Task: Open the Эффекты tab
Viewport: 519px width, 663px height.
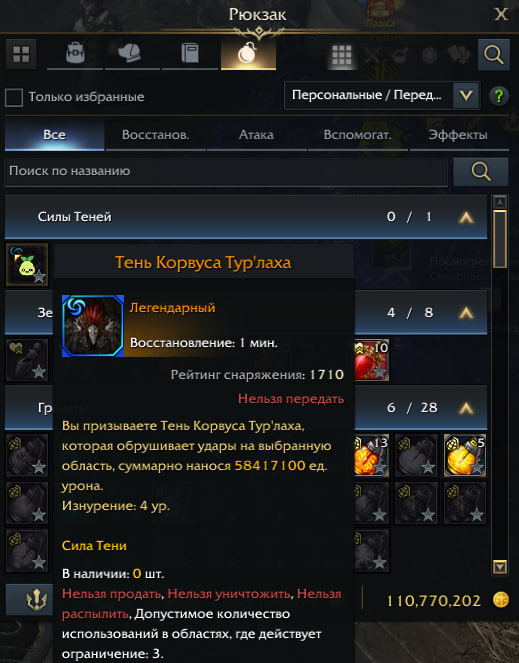Action: (458, 135)
